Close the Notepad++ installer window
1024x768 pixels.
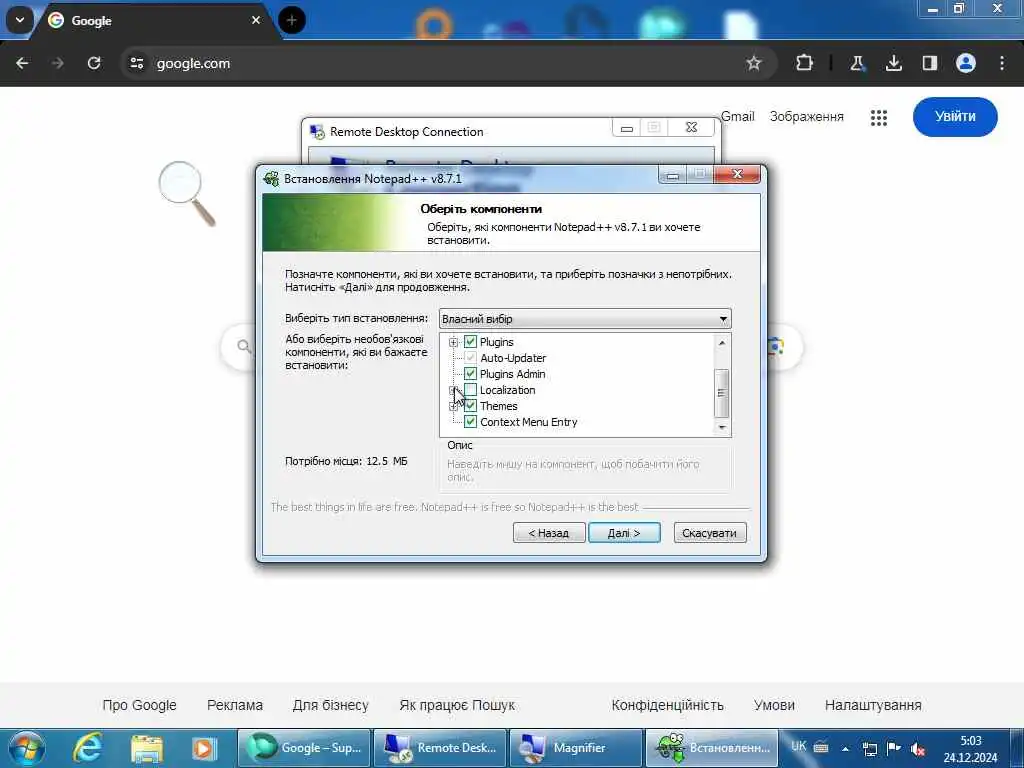737,174
